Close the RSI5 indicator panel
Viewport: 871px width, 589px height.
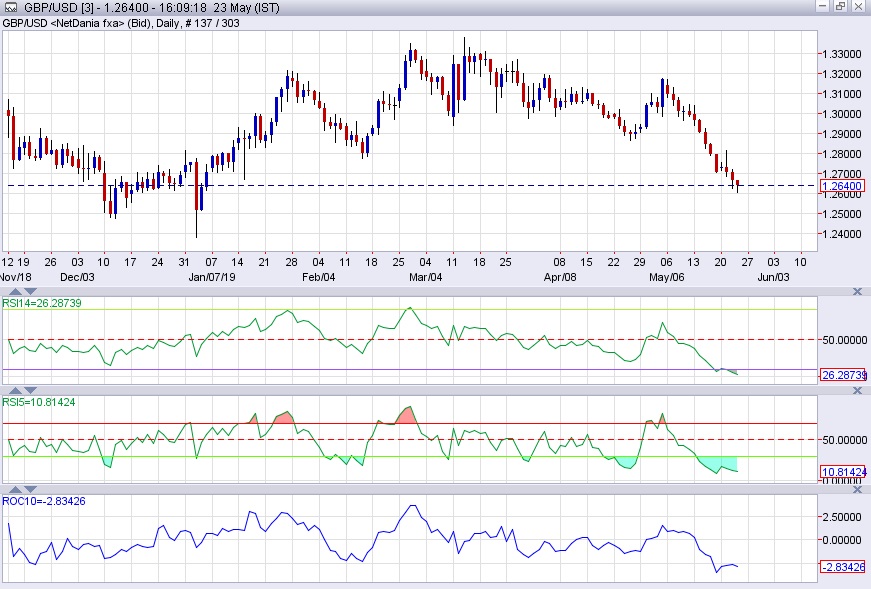(x=857, y=389)
